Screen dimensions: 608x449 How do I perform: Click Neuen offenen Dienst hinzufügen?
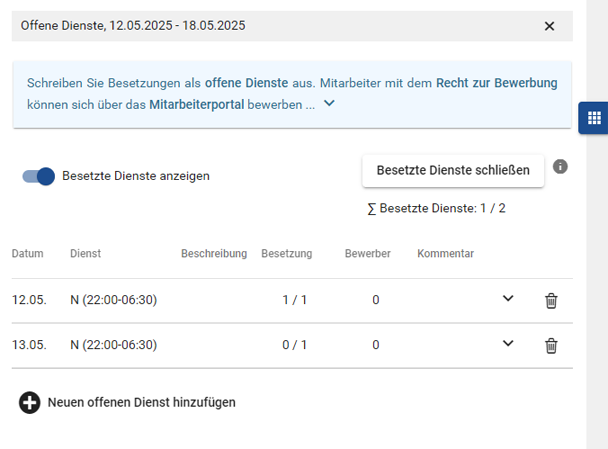[141, 403]
